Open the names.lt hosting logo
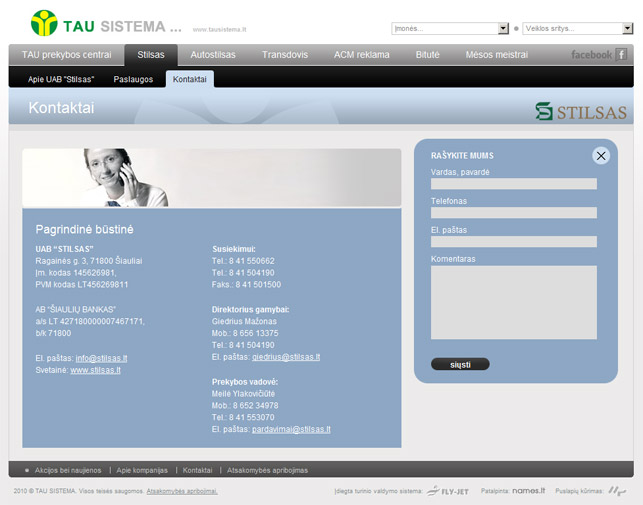 tap(527, 491)
